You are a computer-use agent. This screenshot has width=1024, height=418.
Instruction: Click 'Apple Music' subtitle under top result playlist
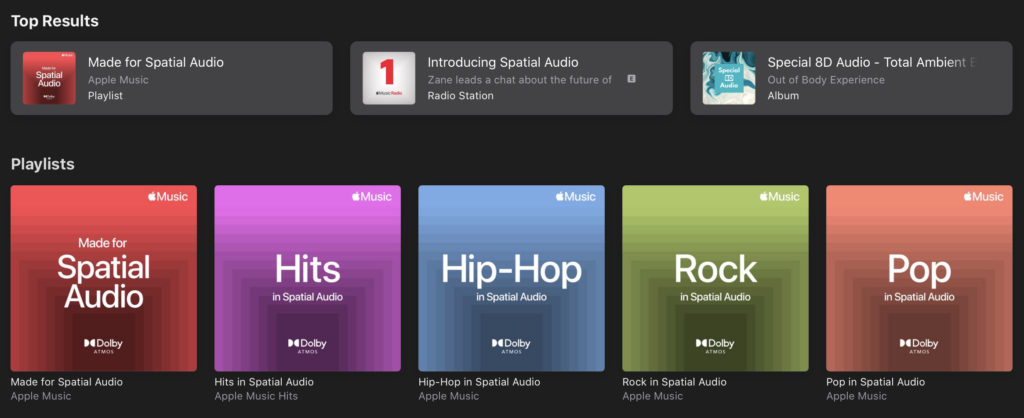(118, 80)
